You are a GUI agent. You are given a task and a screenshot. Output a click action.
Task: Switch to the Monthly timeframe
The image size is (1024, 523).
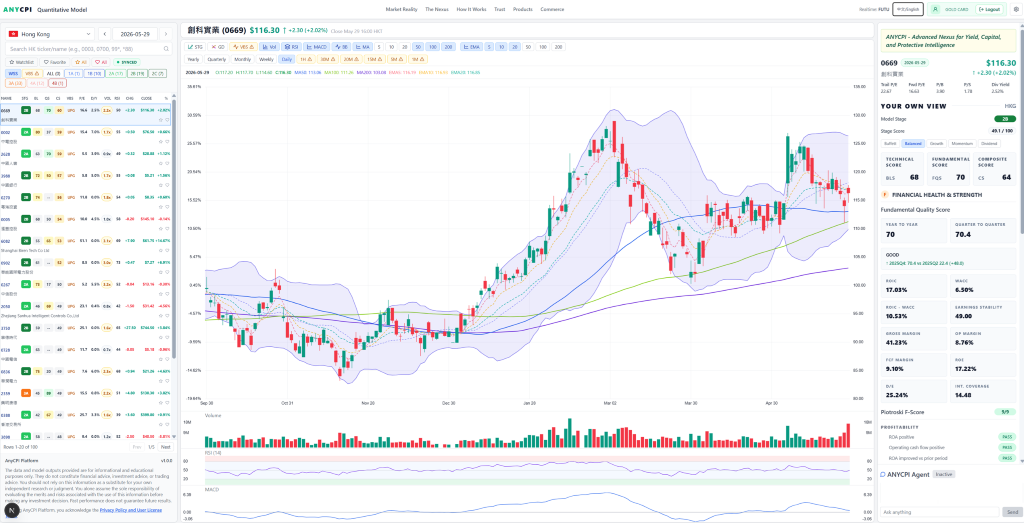click(242, 59)
